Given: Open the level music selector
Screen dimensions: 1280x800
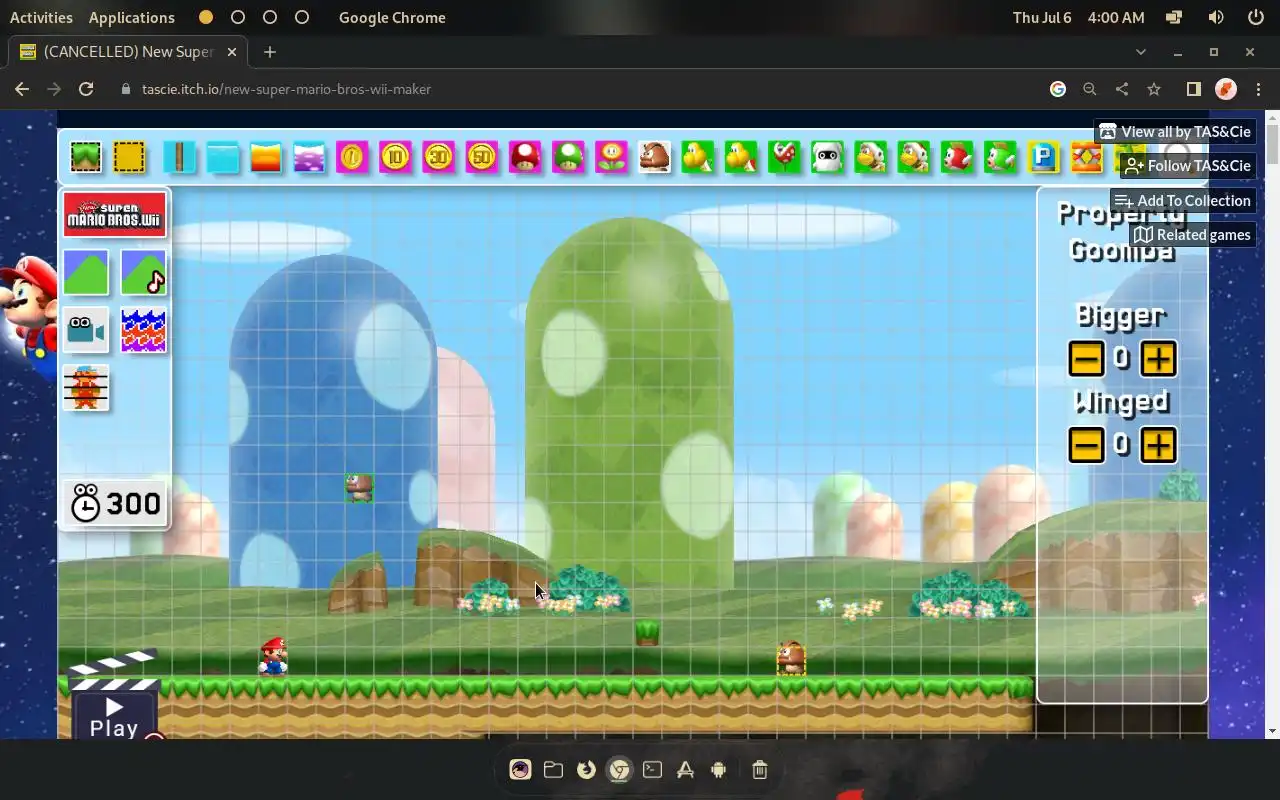Looking at the screenshot, I should (143, 273).
